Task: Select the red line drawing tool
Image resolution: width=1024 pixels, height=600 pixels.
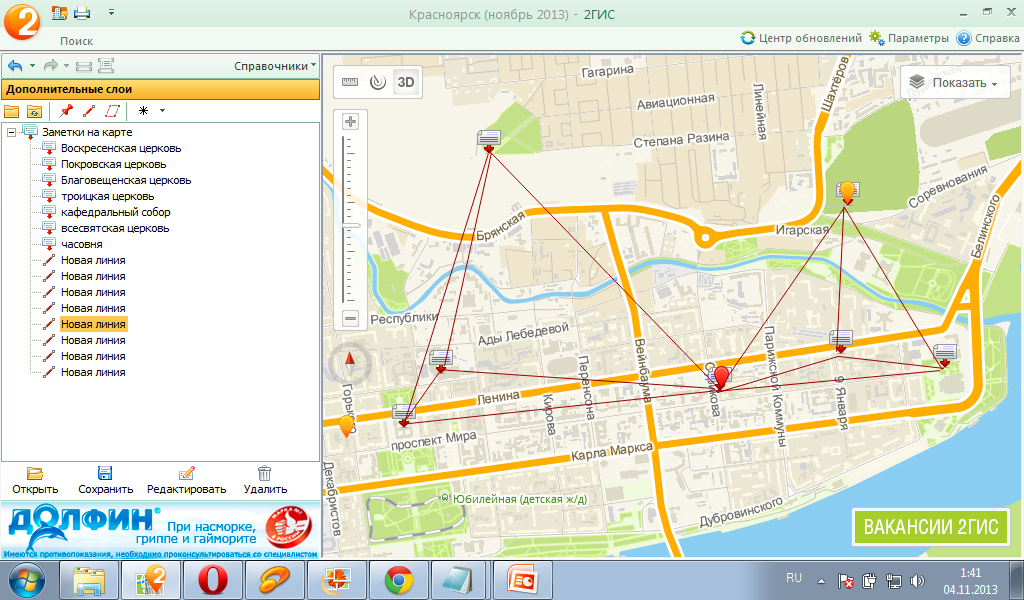Action: click(x=89, y=111)
